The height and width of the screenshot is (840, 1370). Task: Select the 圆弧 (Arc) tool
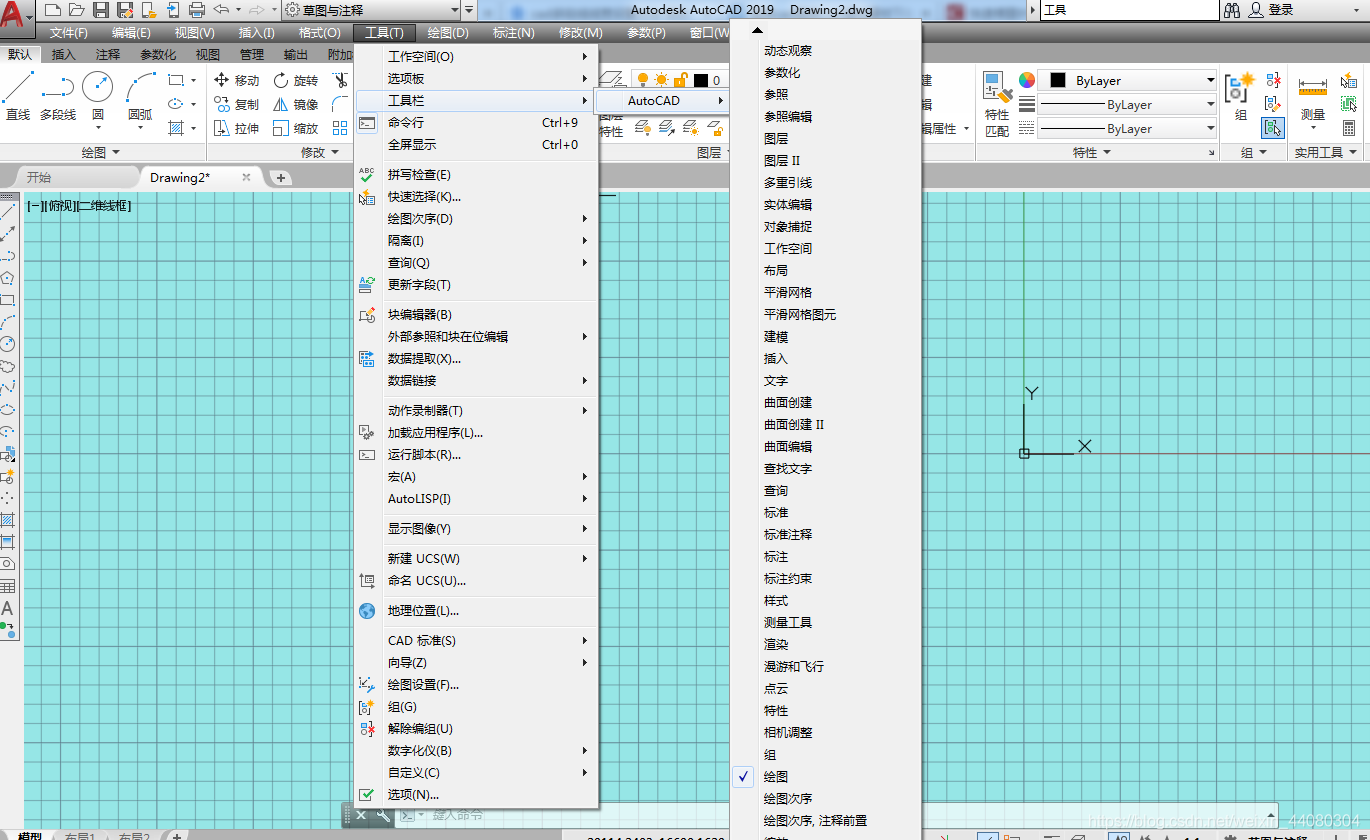tap(141, 97)
